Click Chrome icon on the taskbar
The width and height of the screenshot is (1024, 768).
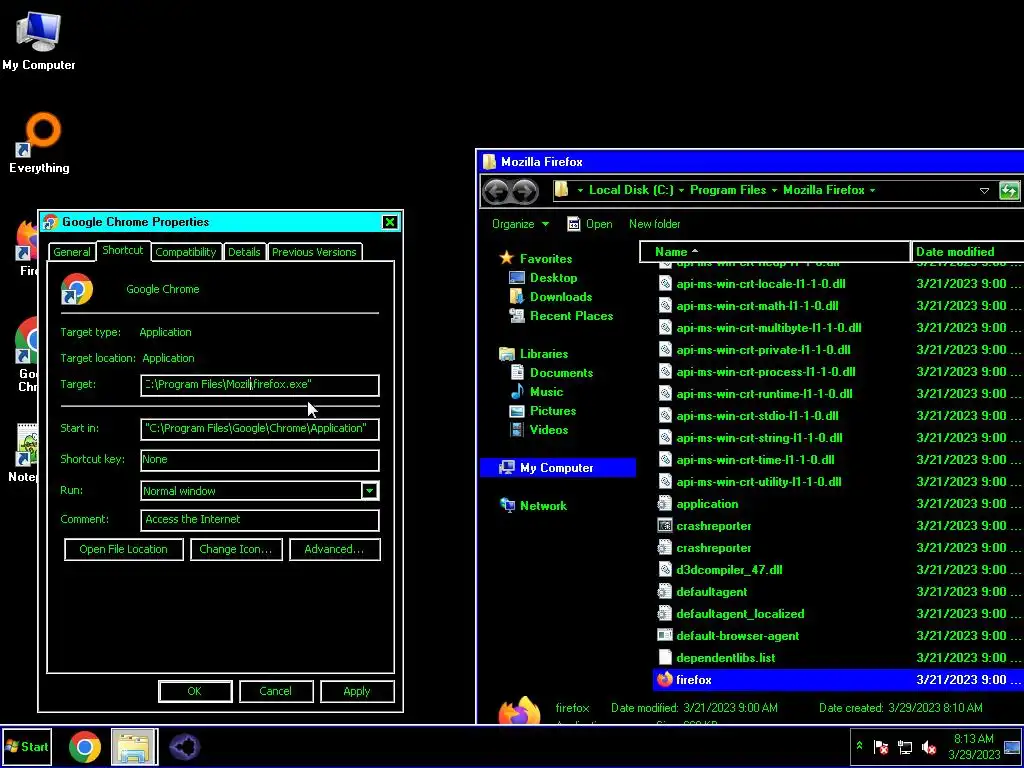pos(85,747)
